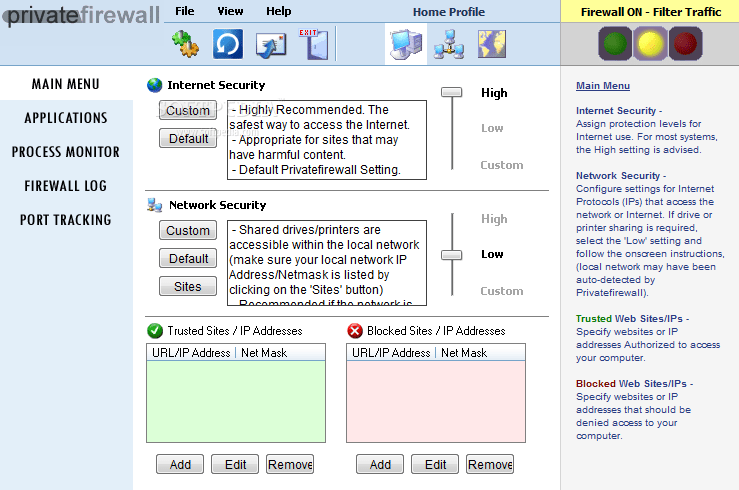Image resolution: width=739 pixels, height=490 pixels.
Task: Open the File menu
Action: pyautogui.click(x=184, y=11)
